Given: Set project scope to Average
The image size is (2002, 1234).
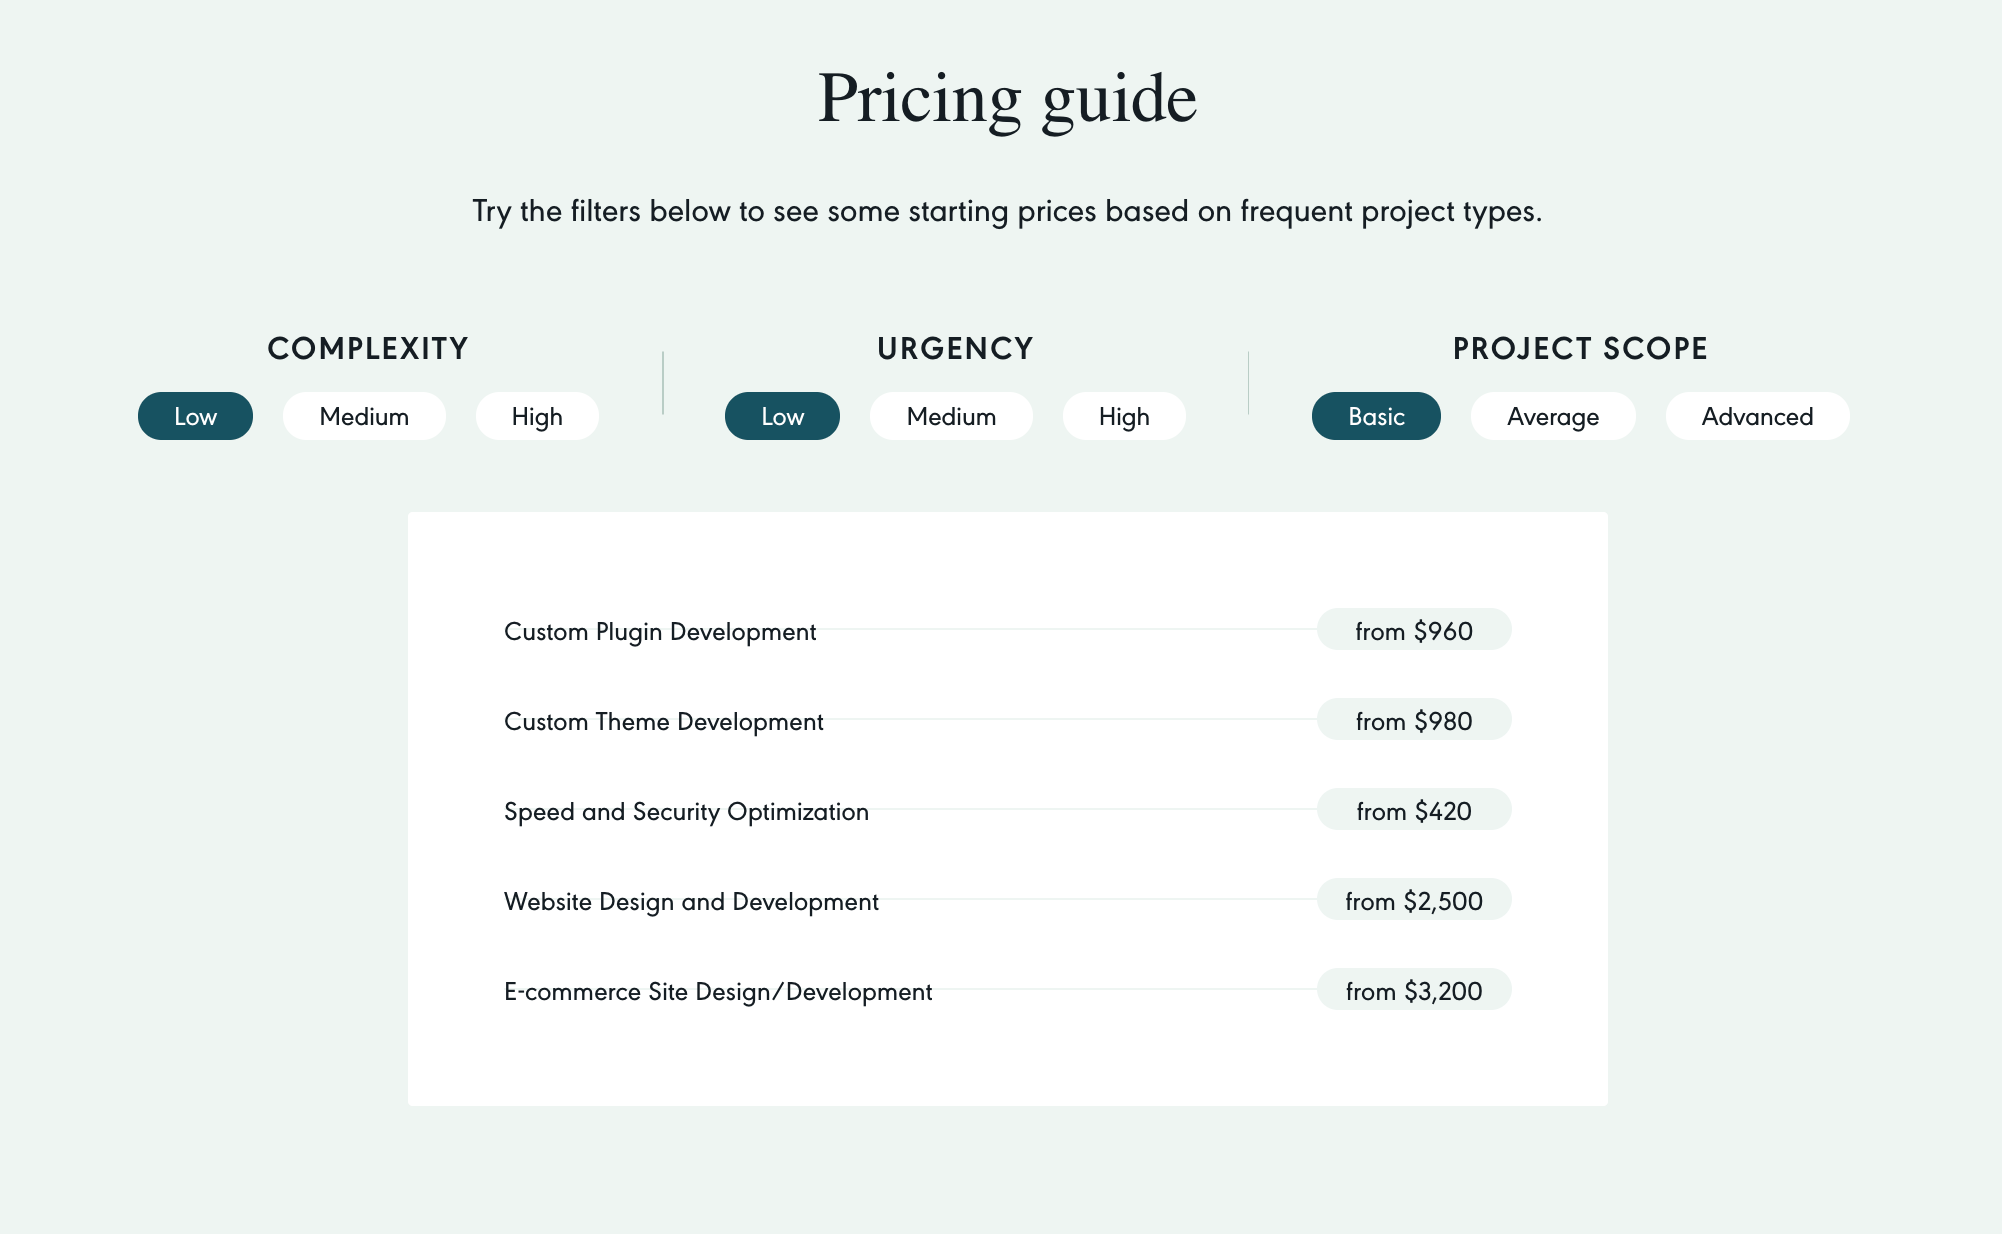Looking at the screenshot, I should [1553, 416].
